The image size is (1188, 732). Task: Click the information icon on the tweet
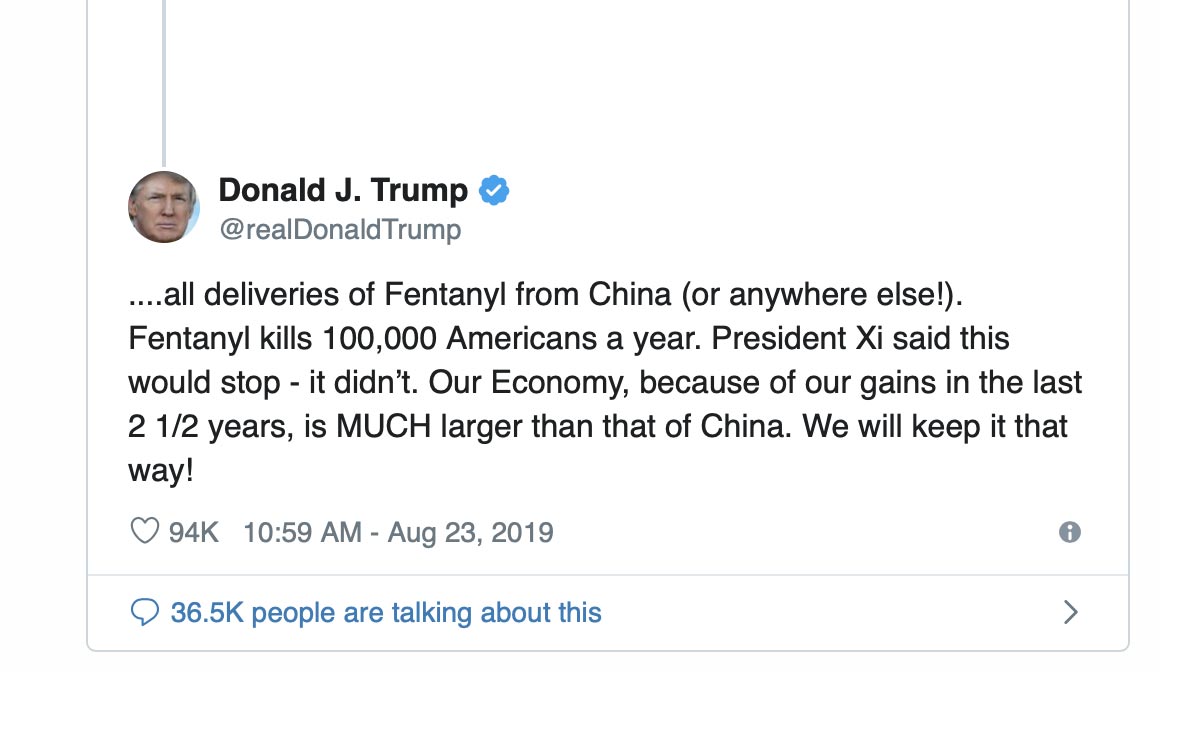click(x=1072, y=533)
